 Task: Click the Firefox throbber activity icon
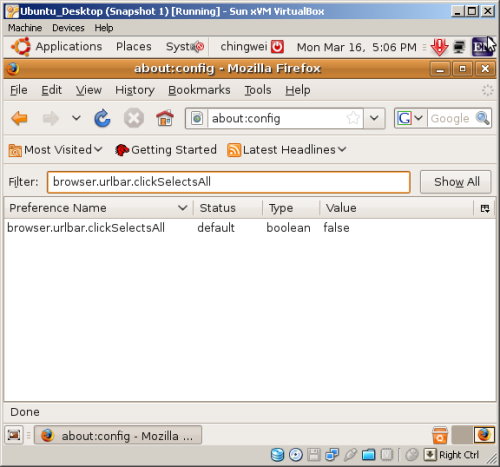487,90
